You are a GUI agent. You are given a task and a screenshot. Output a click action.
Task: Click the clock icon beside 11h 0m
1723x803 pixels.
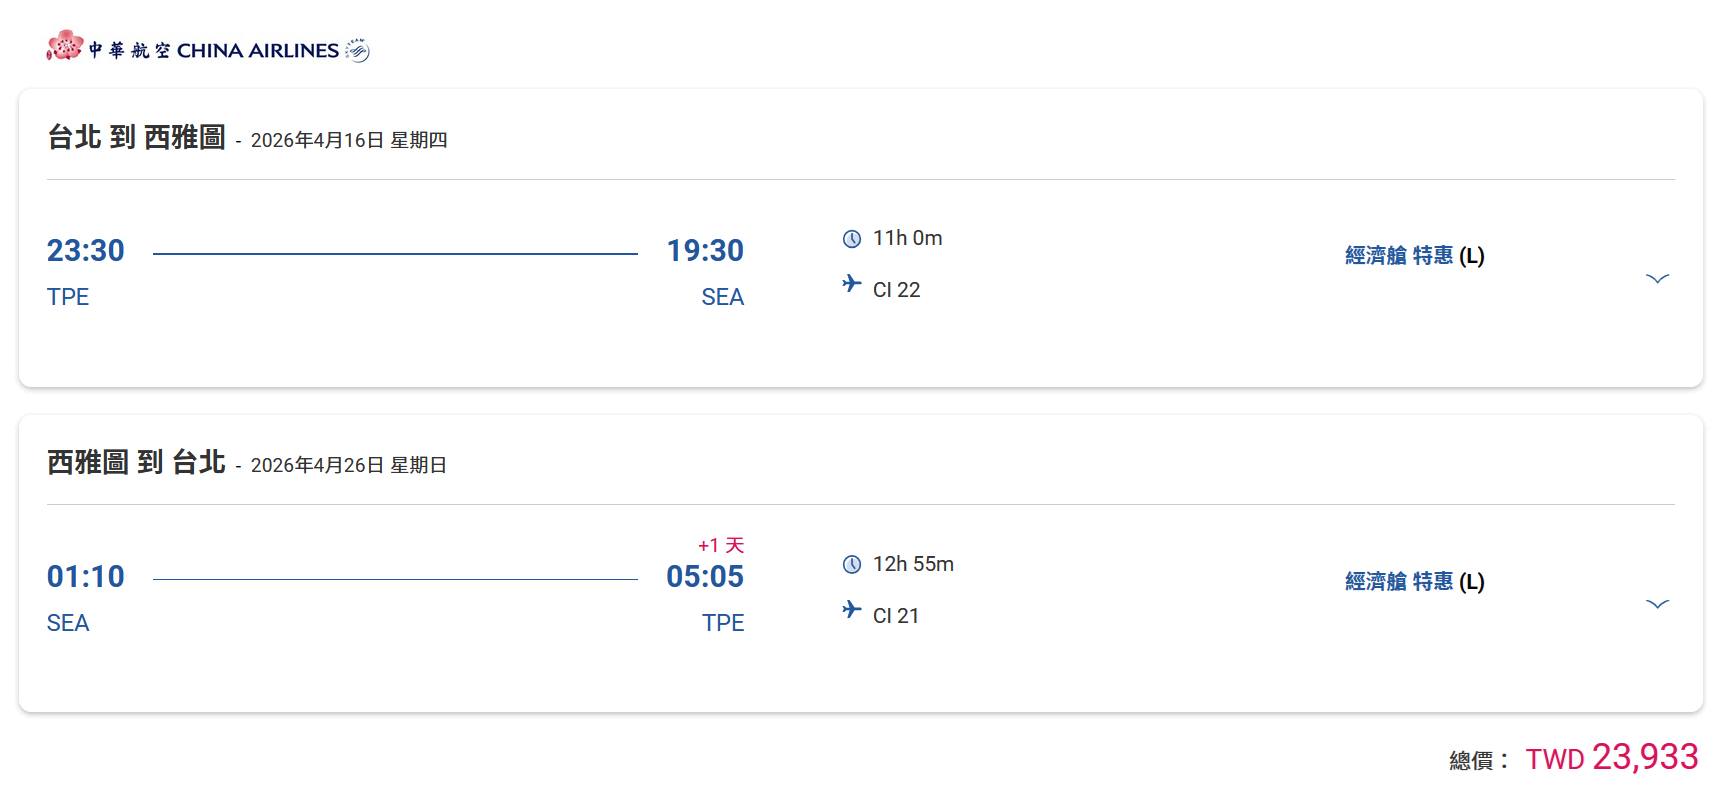(852, 239)
